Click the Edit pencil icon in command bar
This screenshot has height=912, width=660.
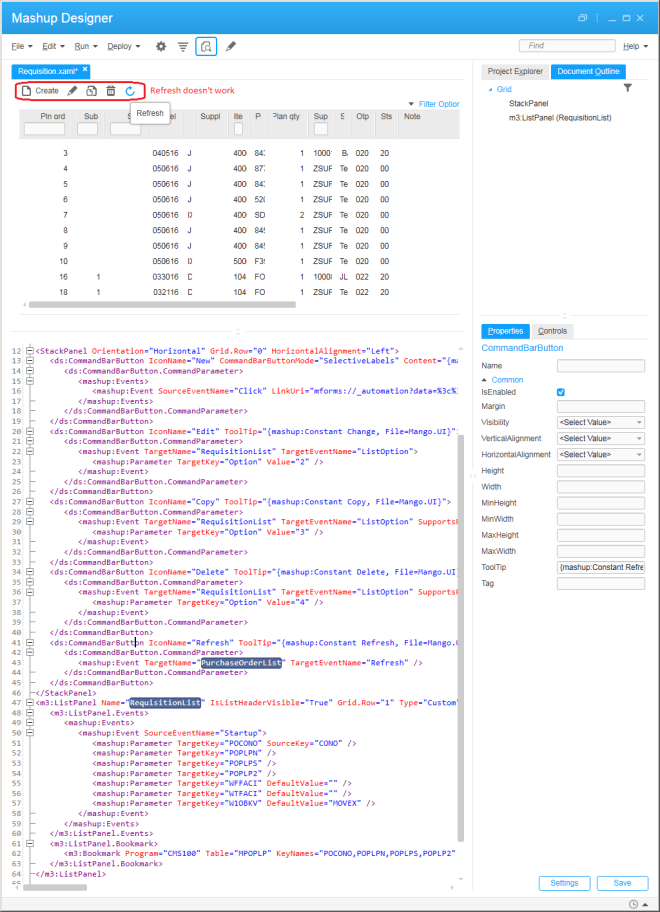72,91
